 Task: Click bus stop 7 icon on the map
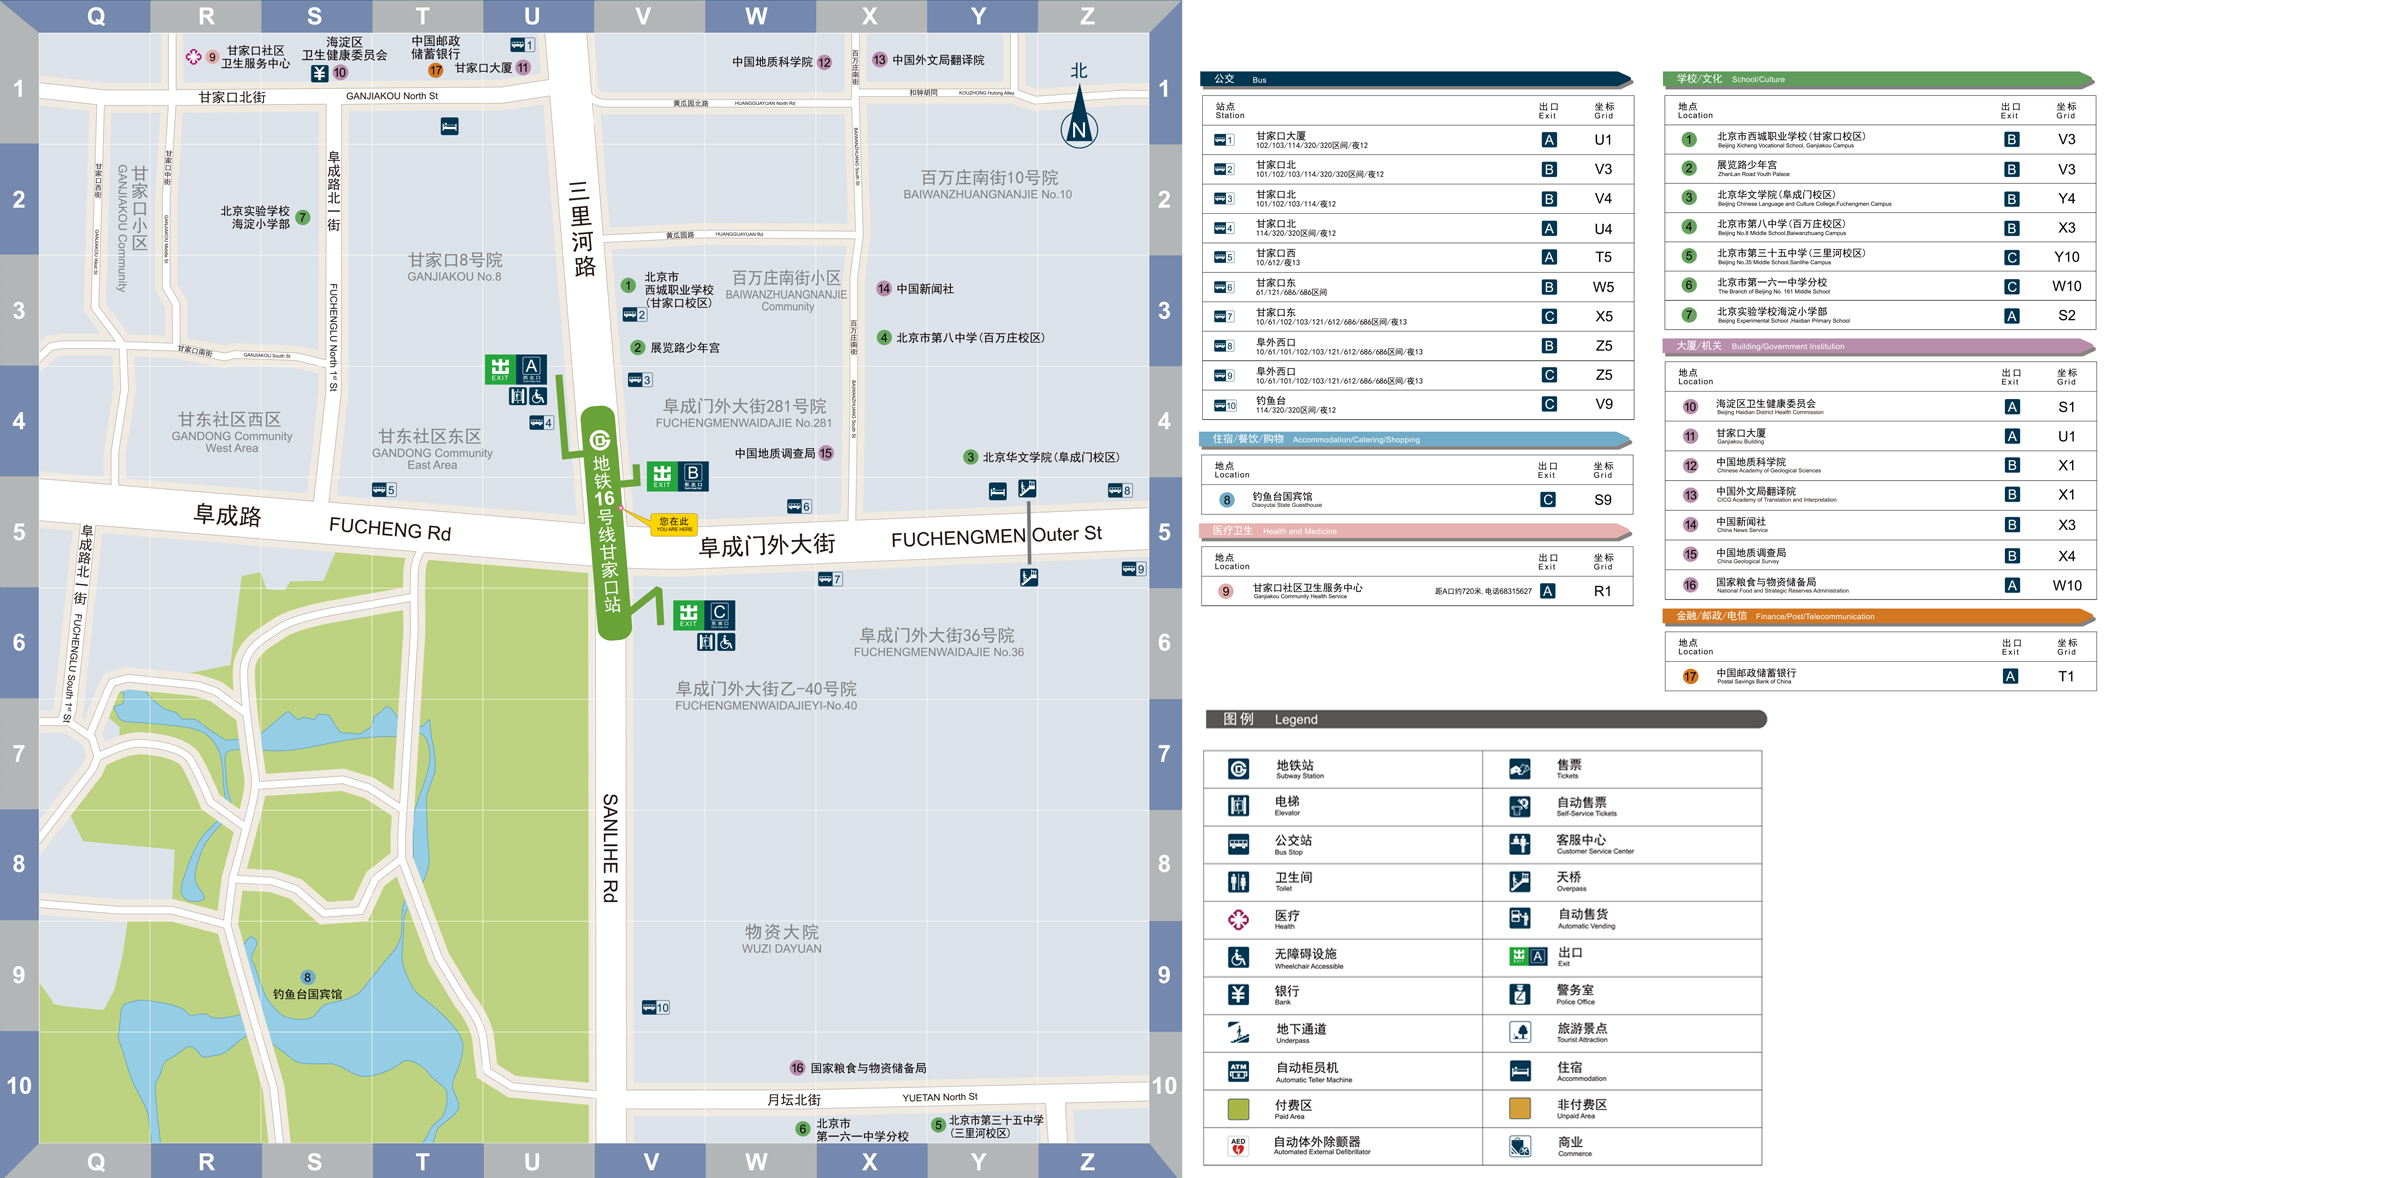coord(830,579)
